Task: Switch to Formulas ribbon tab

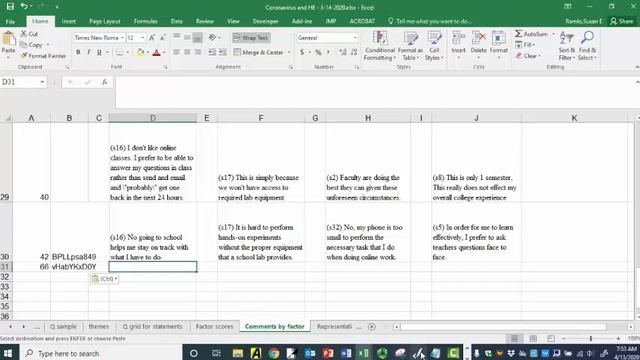Action: coord(145,21)
